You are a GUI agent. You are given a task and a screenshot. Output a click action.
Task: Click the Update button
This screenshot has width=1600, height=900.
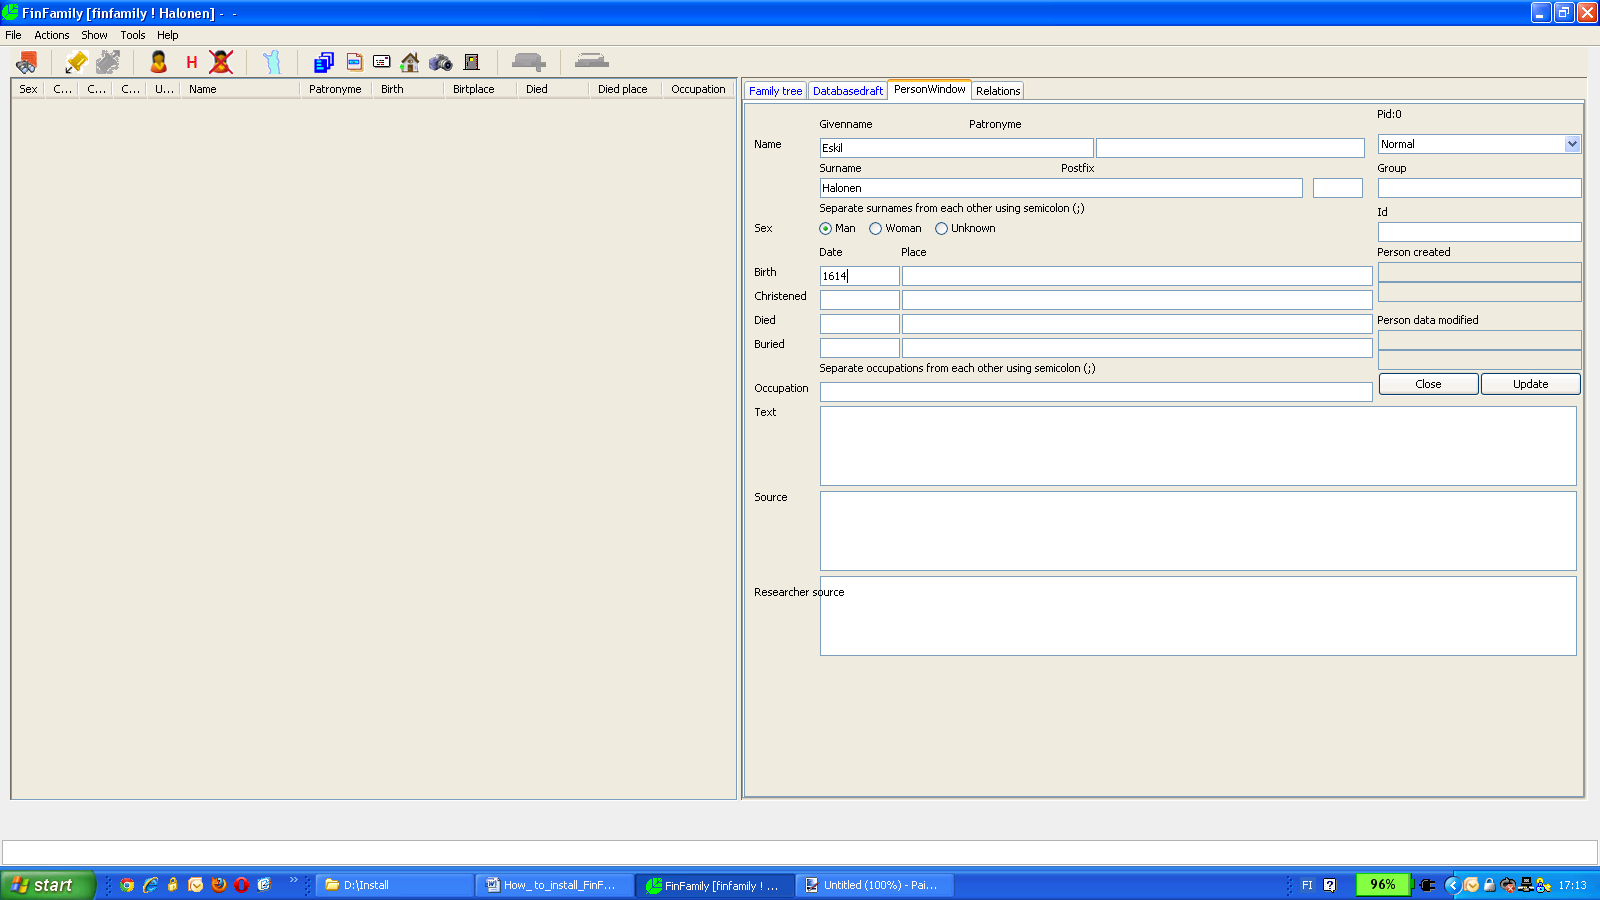[x=1530, y=384]
